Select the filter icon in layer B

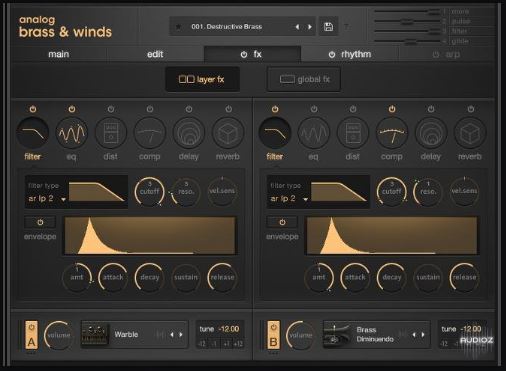click(275, 133)
